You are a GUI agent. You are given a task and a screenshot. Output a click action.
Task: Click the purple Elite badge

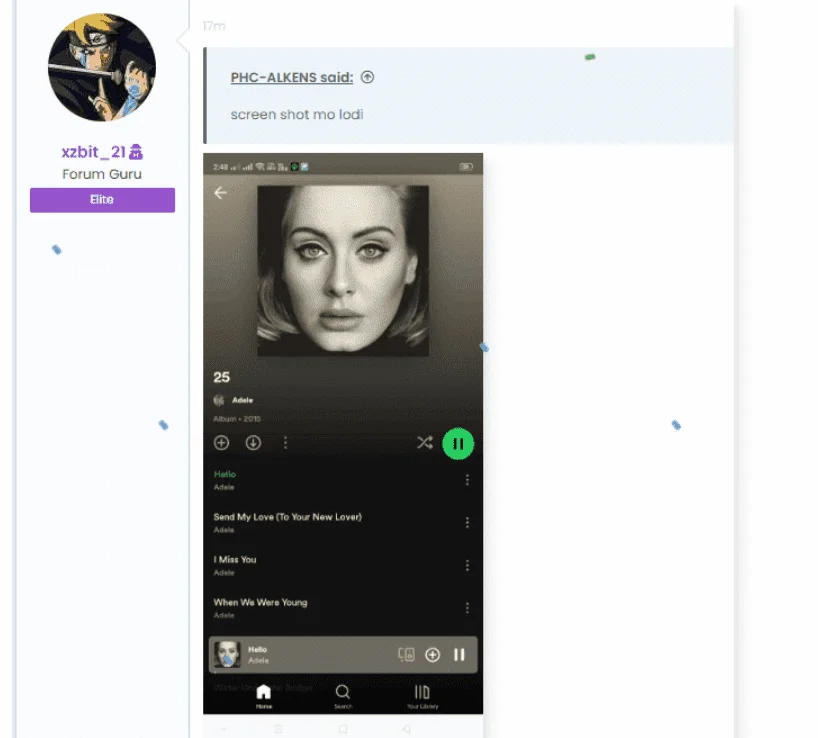tap(102, 200)
